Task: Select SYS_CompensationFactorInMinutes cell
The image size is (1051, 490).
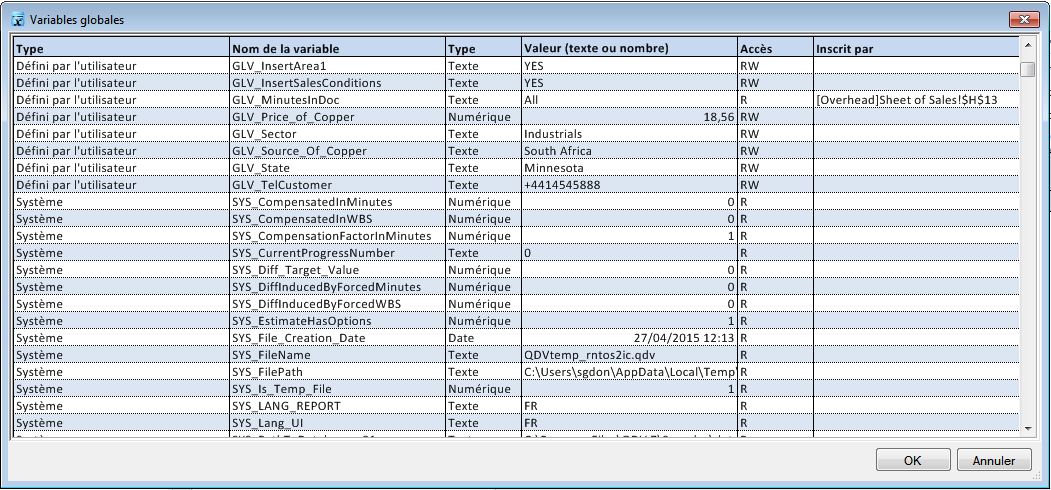Action: tap(338, 236)
